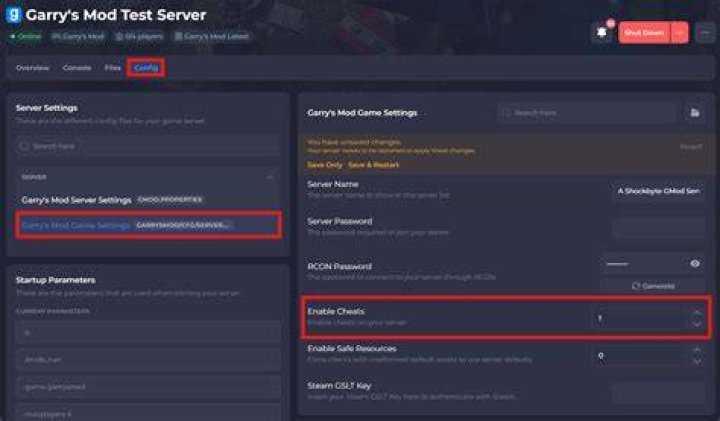Generate a new RCON password
Viewport: 720px width, 421px height.
pyautogui.click(x=652, y=286)
